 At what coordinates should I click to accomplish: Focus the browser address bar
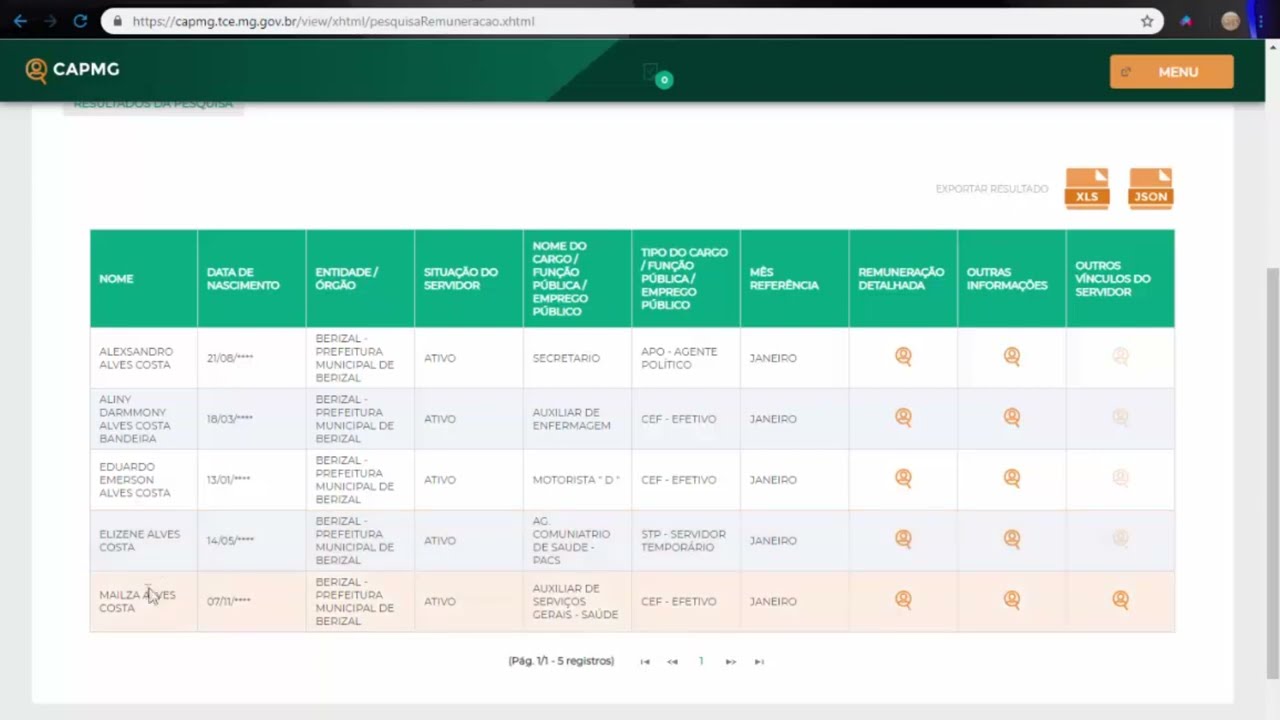[x=632, y=21]
